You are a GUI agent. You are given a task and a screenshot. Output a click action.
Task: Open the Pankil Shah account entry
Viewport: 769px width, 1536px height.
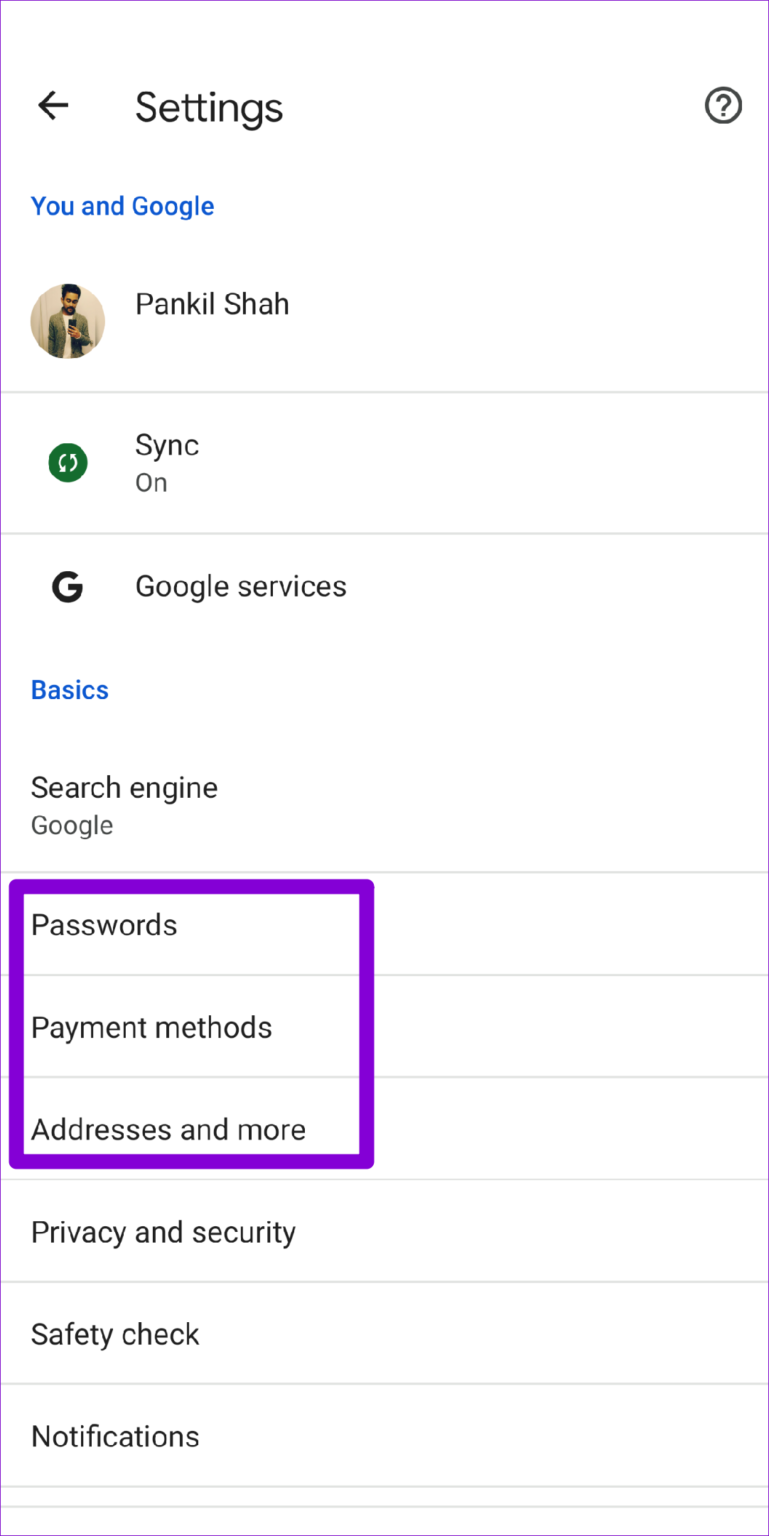click(x=212, y=304)
